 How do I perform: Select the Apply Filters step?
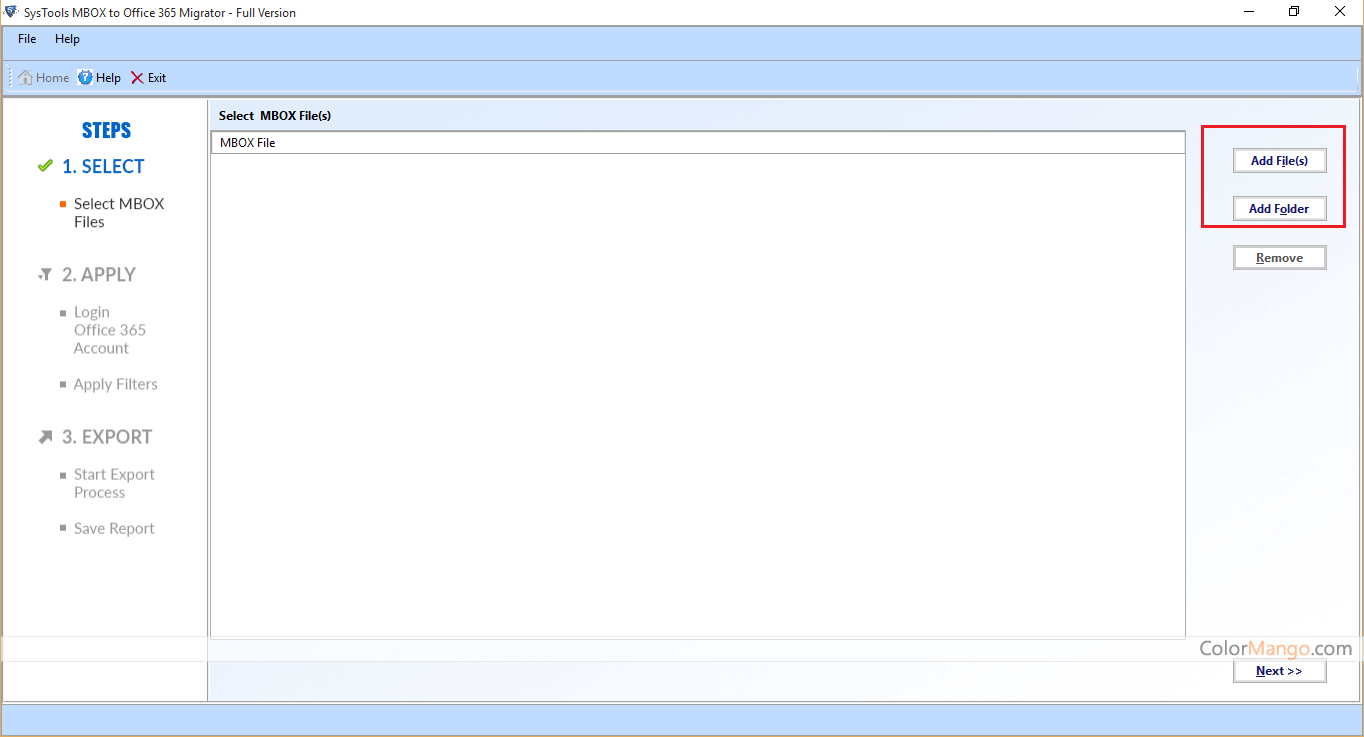point(115,384)
